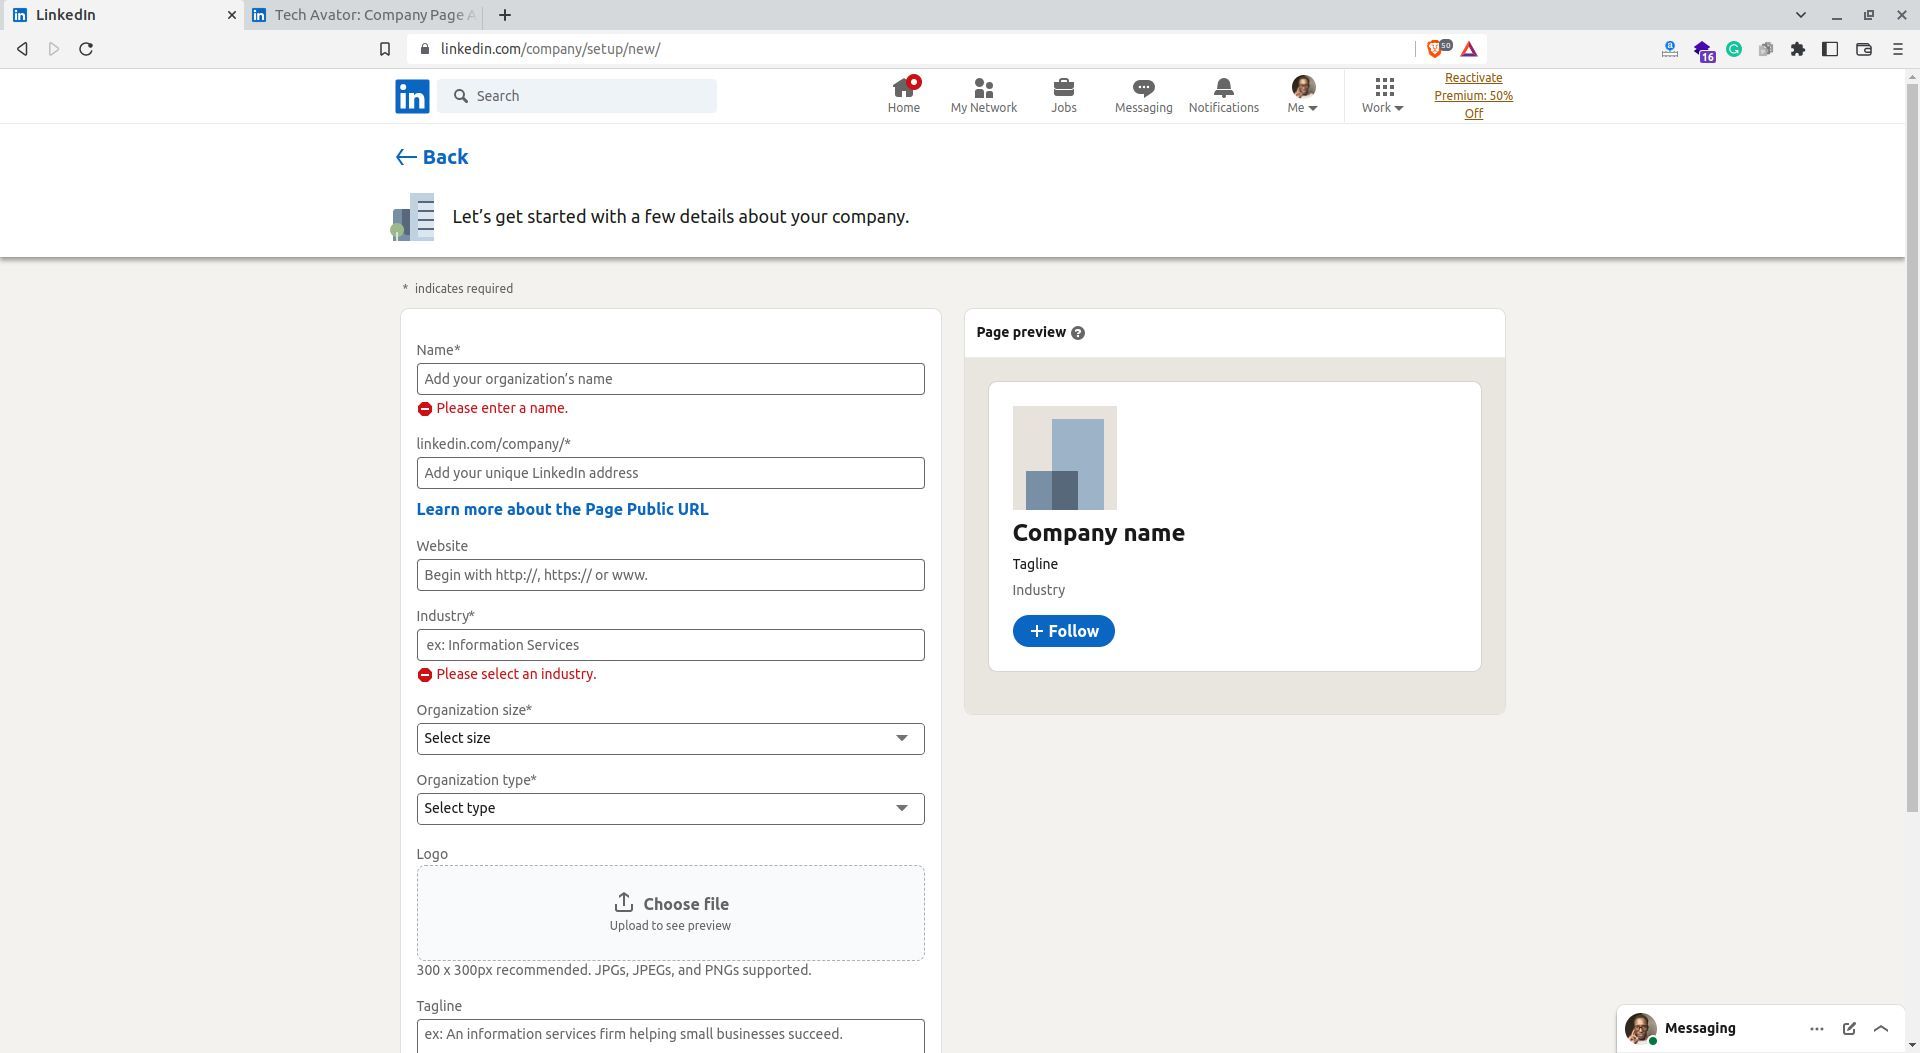Click the Follow button in page preview
1920x1053 pixels.
point(1063,631)
